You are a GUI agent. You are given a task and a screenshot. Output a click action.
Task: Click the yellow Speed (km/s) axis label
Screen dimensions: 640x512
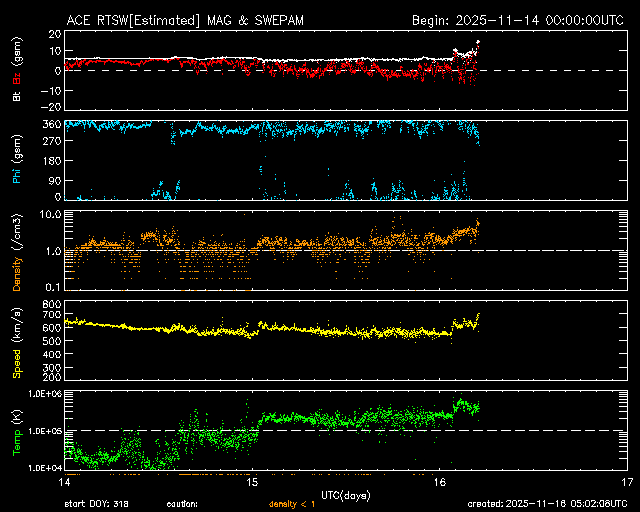tap(17, 341)
